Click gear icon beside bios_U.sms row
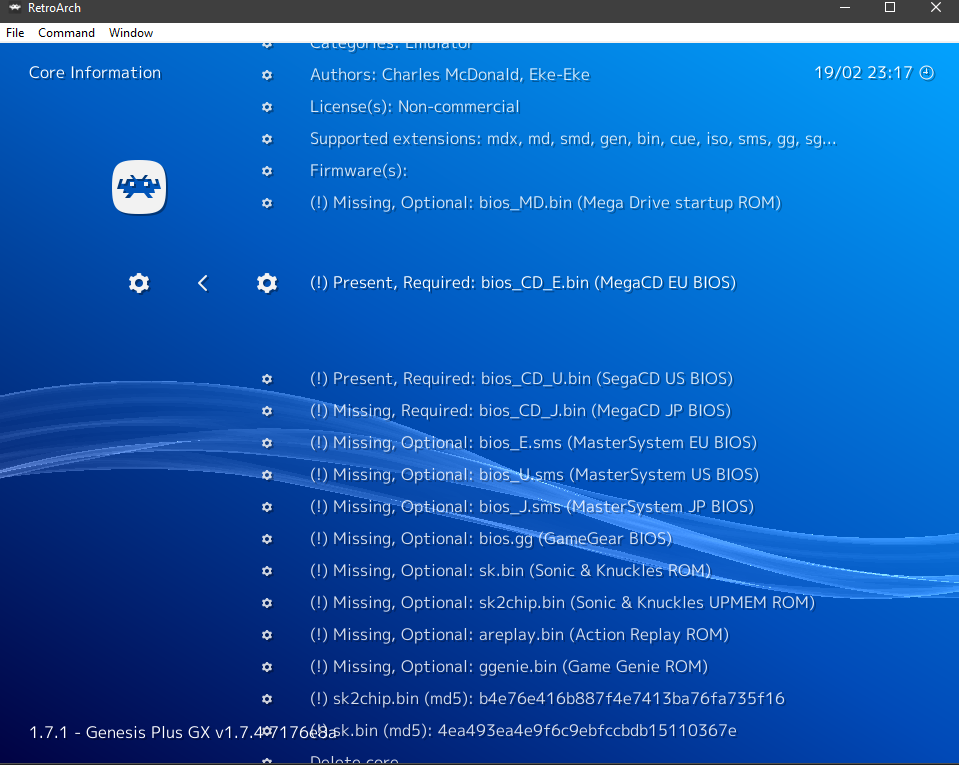This screenshot has width=959, height=765. tap(267, 475)
